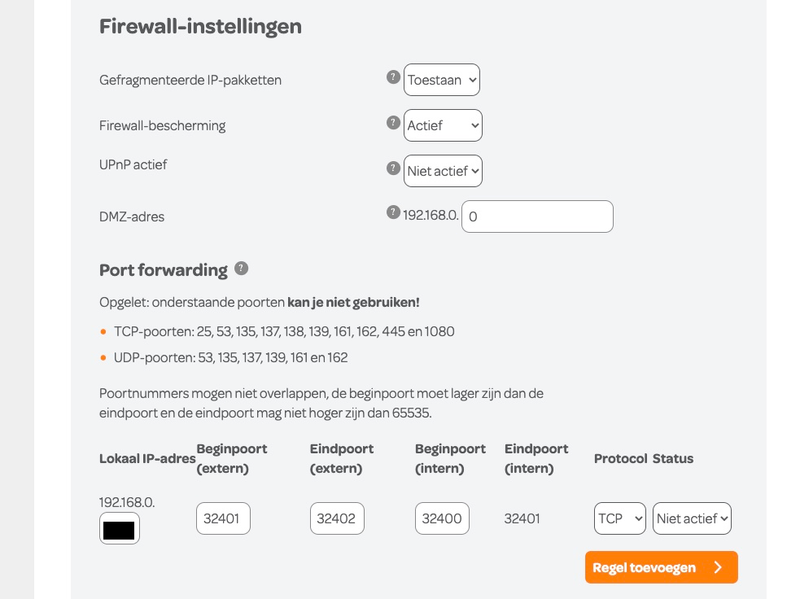The image size is (800, 599).
Task: Select protocol dropdown showing TCP
Action: click(x=620, y=519)
